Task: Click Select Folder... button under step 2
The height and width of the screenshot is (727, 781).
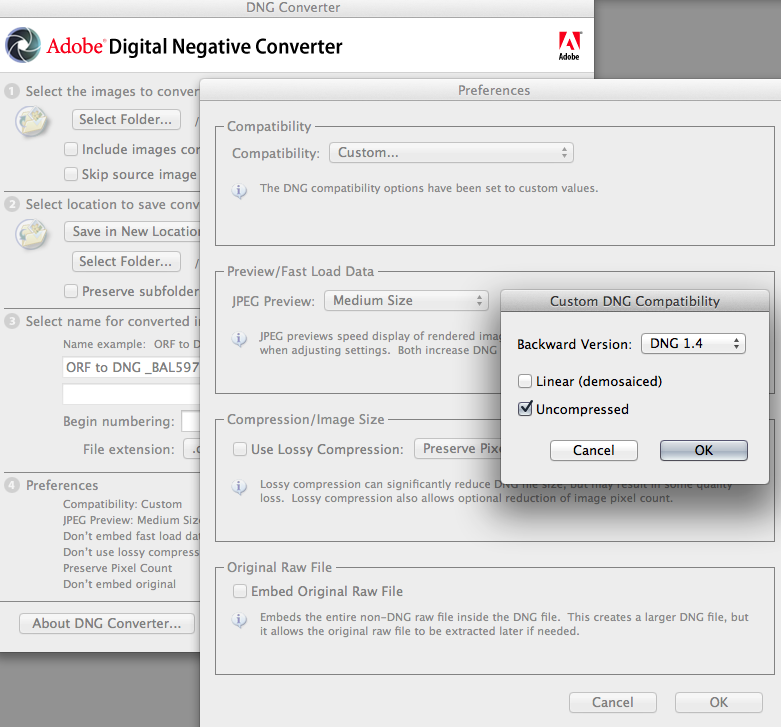Action: [126, 261]
